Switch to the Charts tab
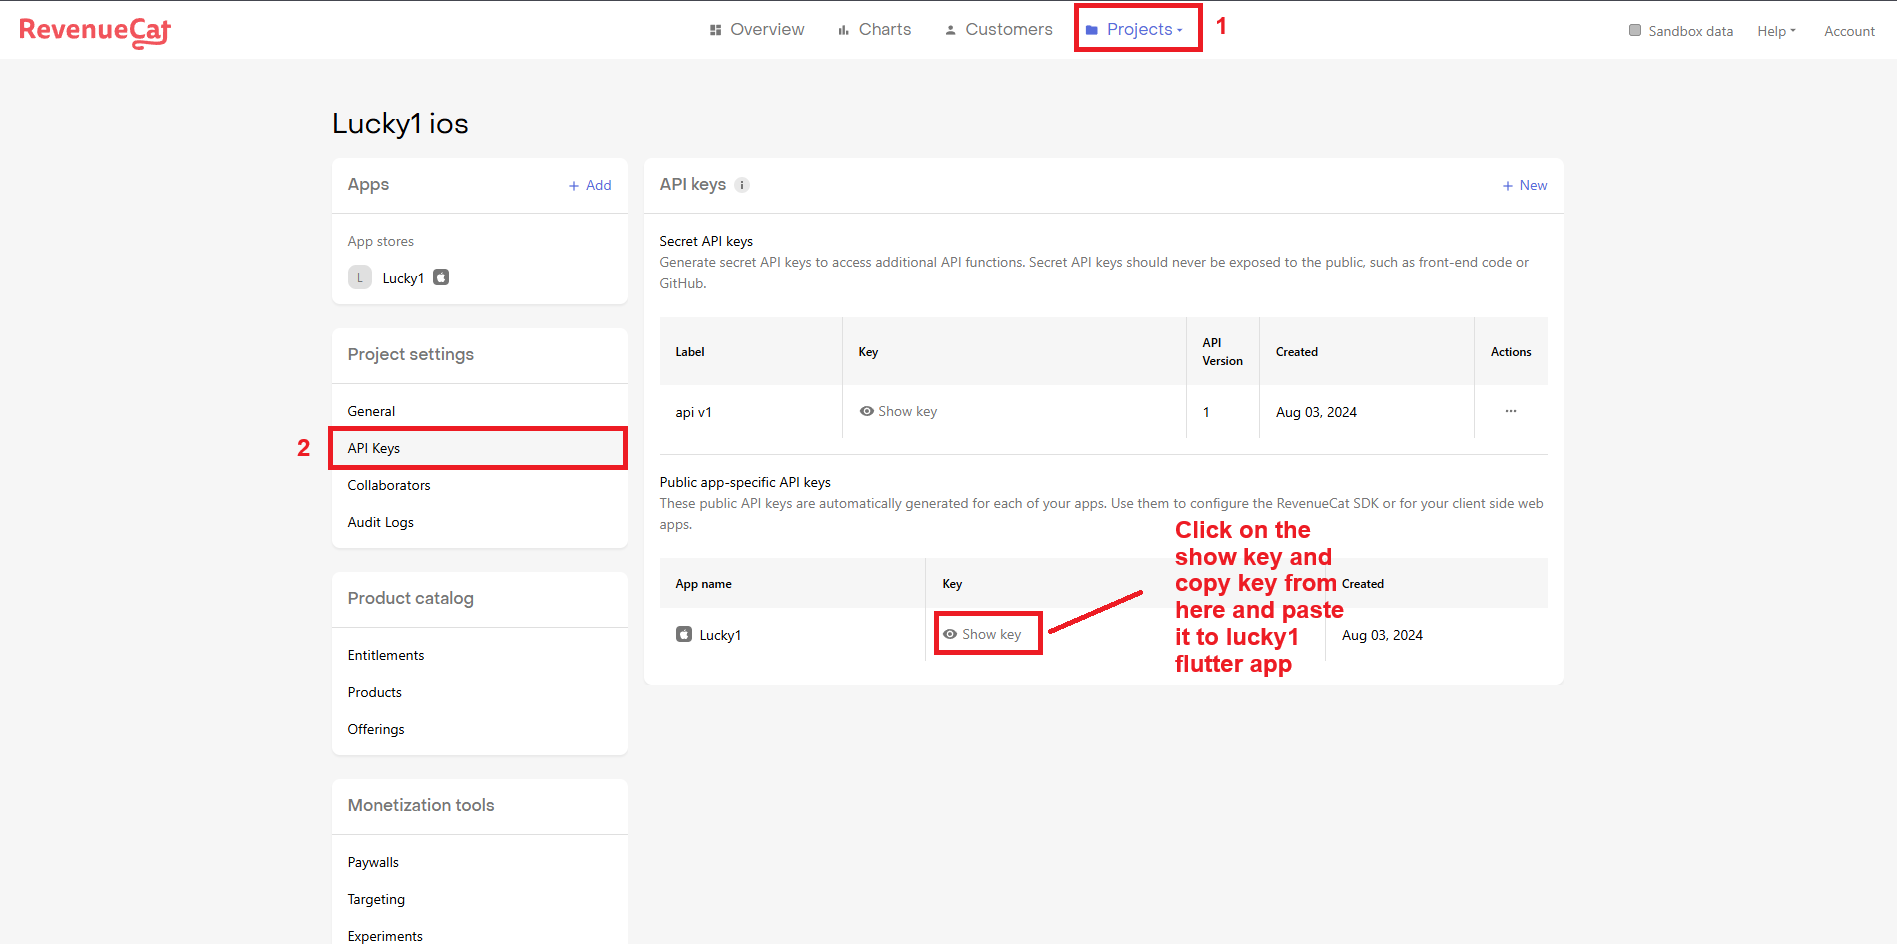This screenshot has width=1897, height=944. pos(875,29)
